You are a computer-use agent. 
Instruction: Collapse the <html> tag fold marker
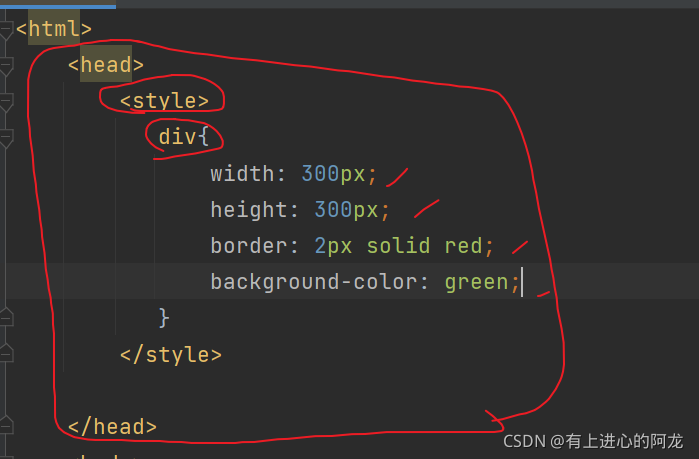(x=6, y=30)
